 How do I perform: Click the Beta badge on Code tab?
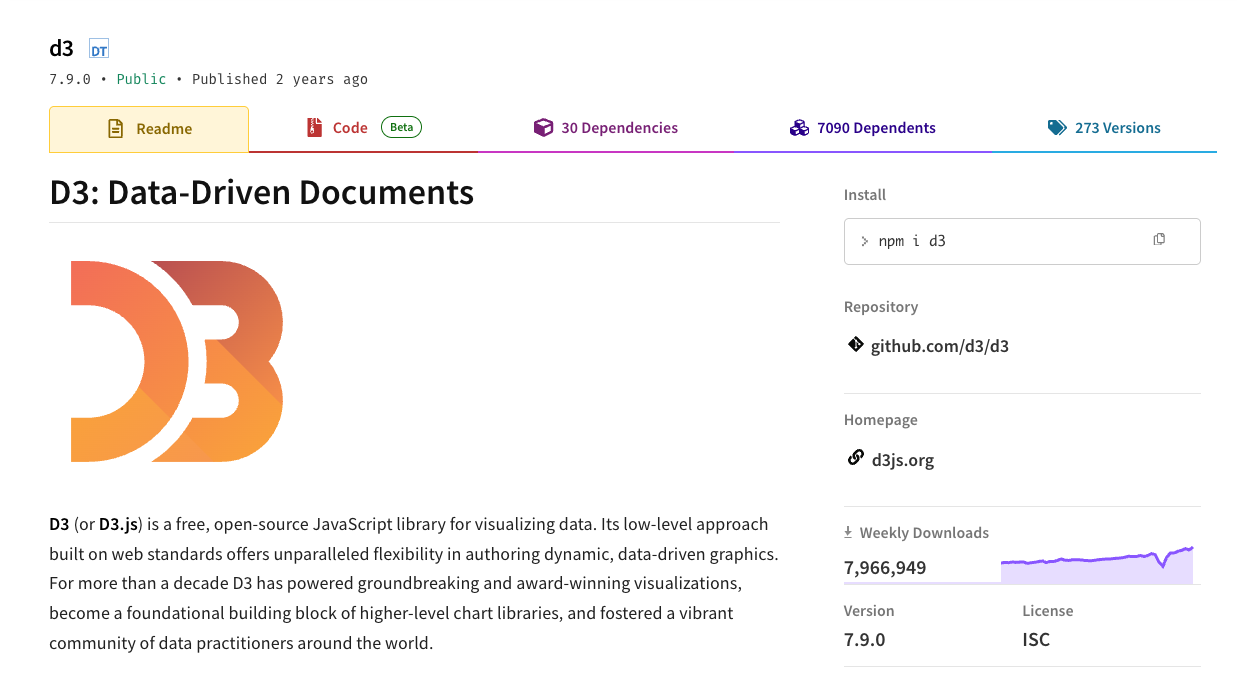pyautogui.click(x=401, y=127)
